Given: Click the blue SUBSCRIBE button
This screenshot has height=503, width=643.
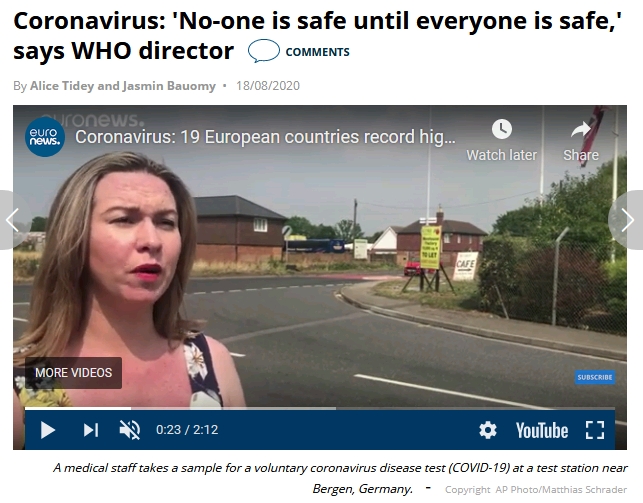Looking at the screenshot, I should pos(595,377).
